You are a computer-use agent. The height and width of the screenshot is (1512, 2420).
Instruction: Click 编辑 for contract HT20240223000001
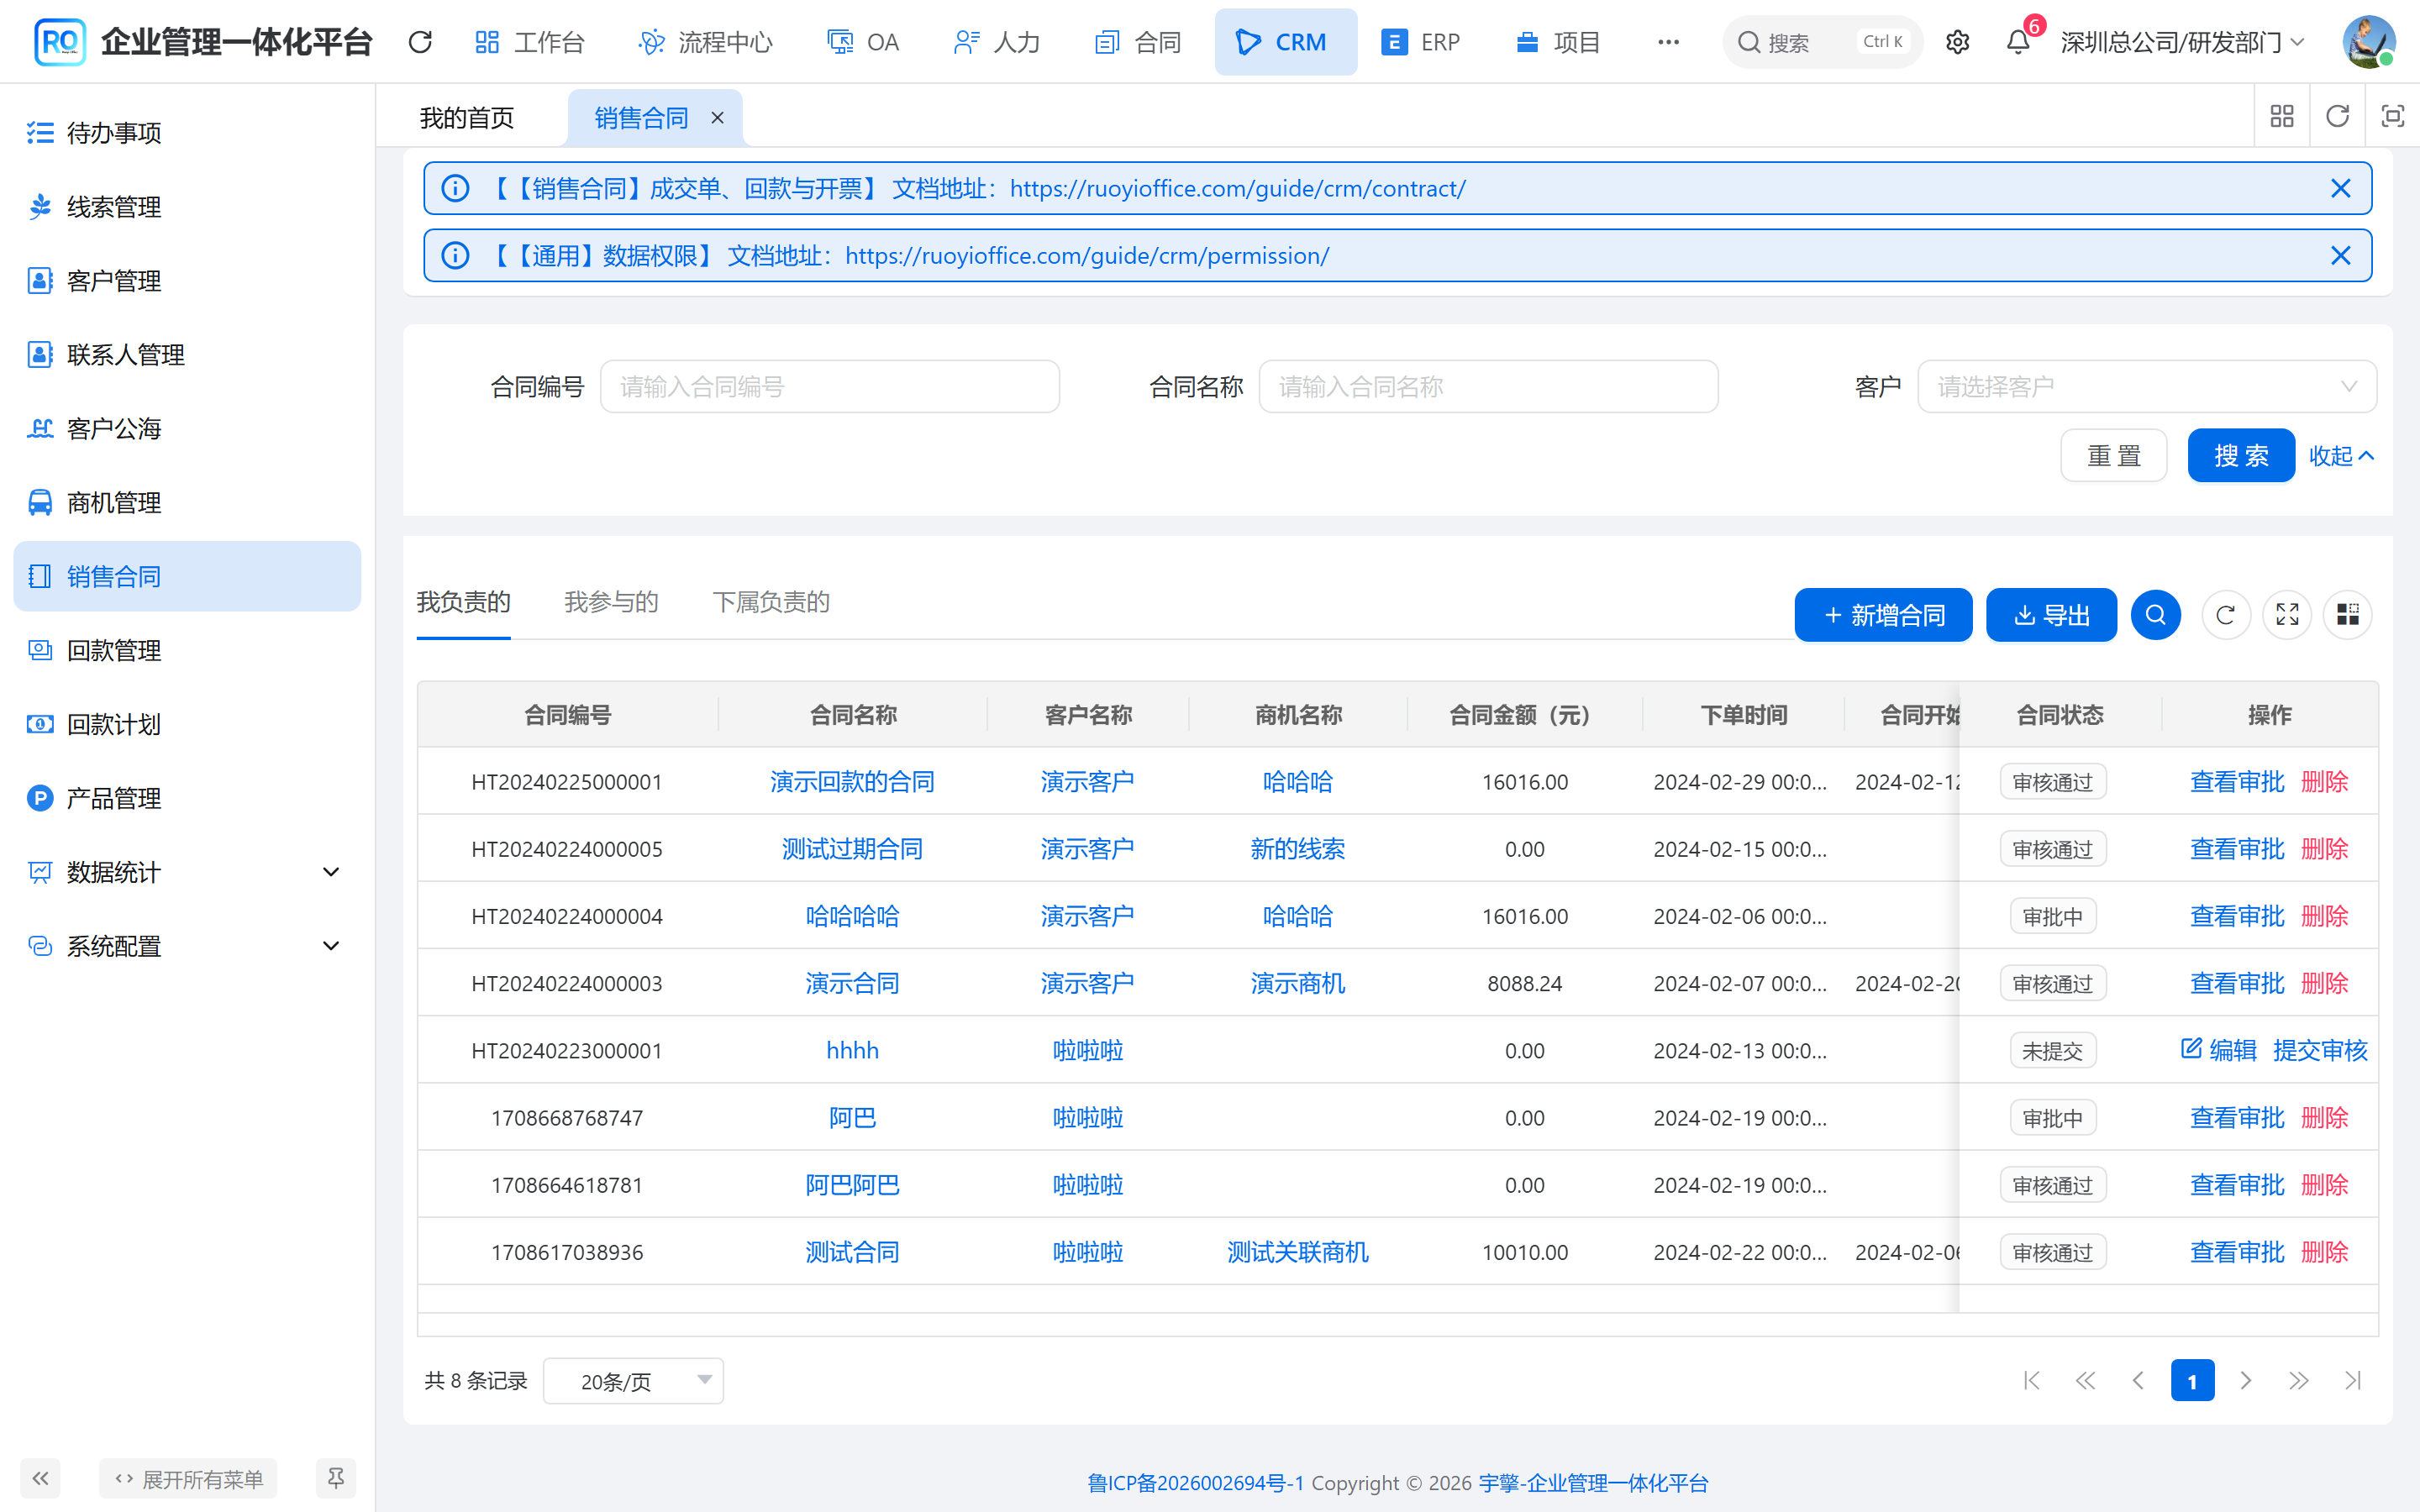pos(2219,1050)
